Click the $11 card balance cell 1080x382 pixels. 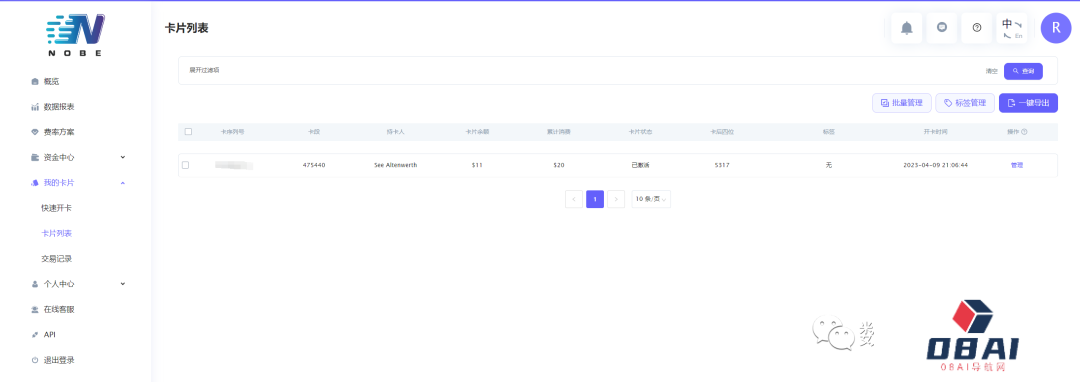[x=477, y=165]
